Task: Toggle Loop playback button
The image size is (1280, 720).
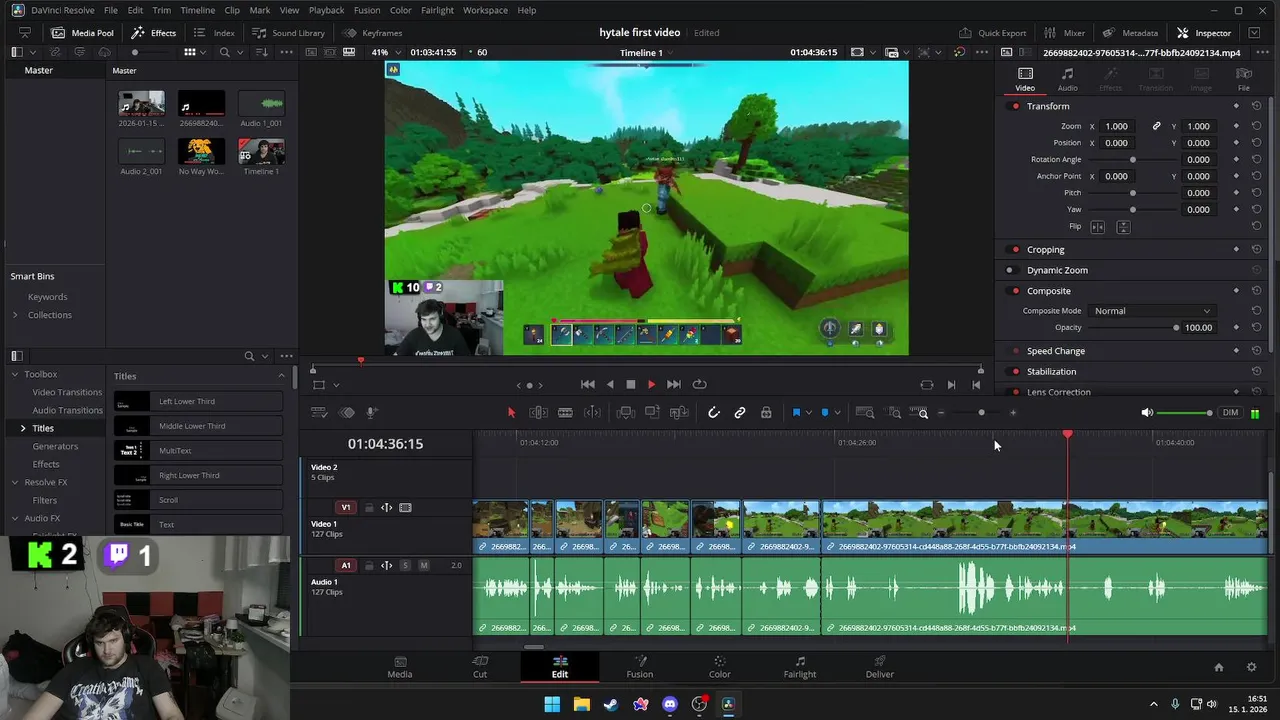Action: tap(700, 384)
